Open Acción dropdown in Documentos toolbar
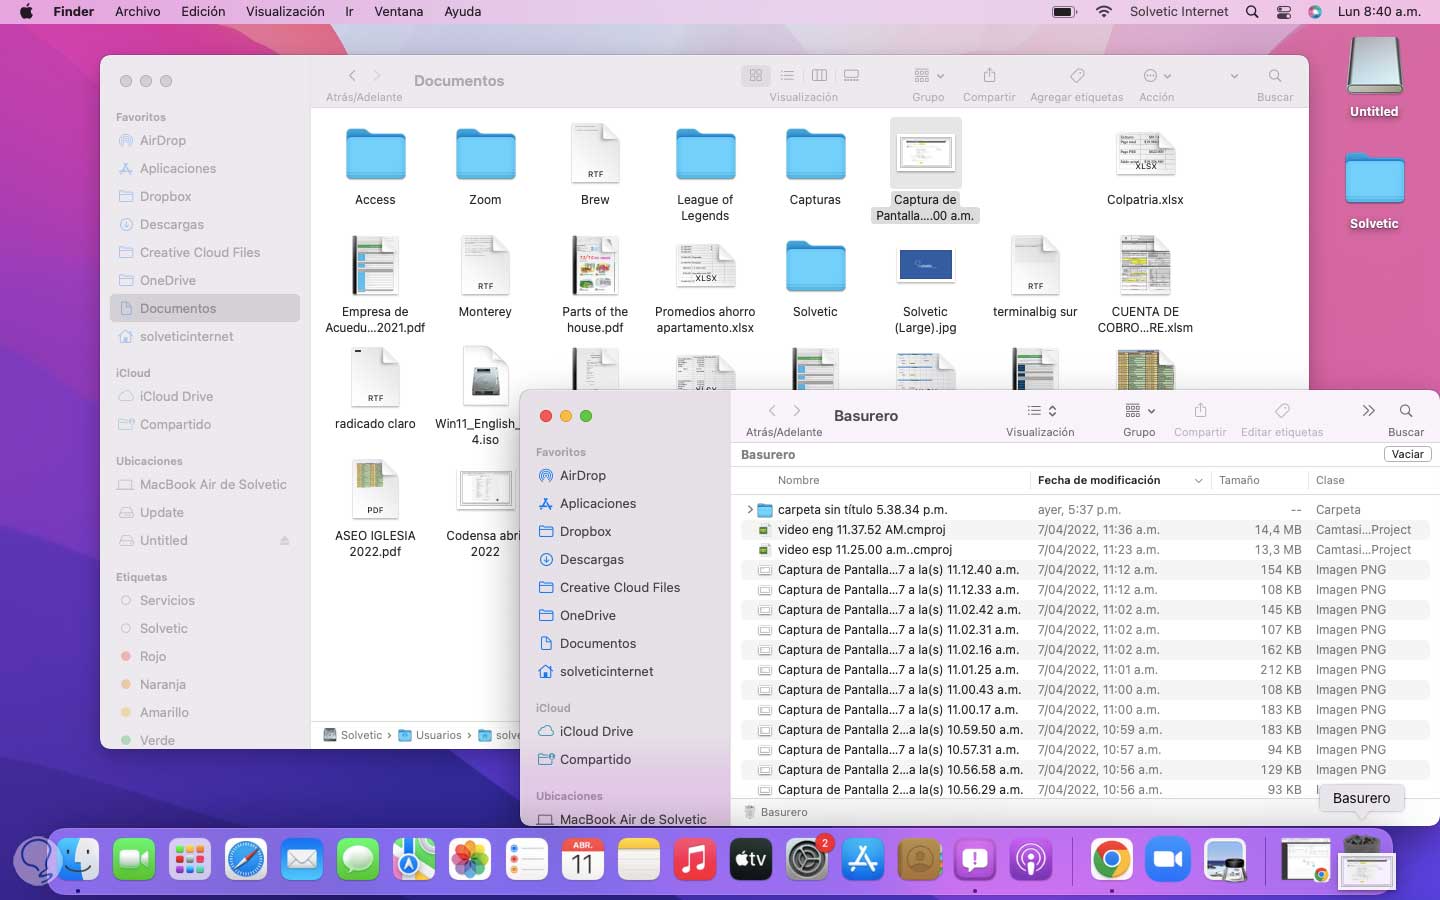1440x900 pixels. click(x=1157, y=76)
